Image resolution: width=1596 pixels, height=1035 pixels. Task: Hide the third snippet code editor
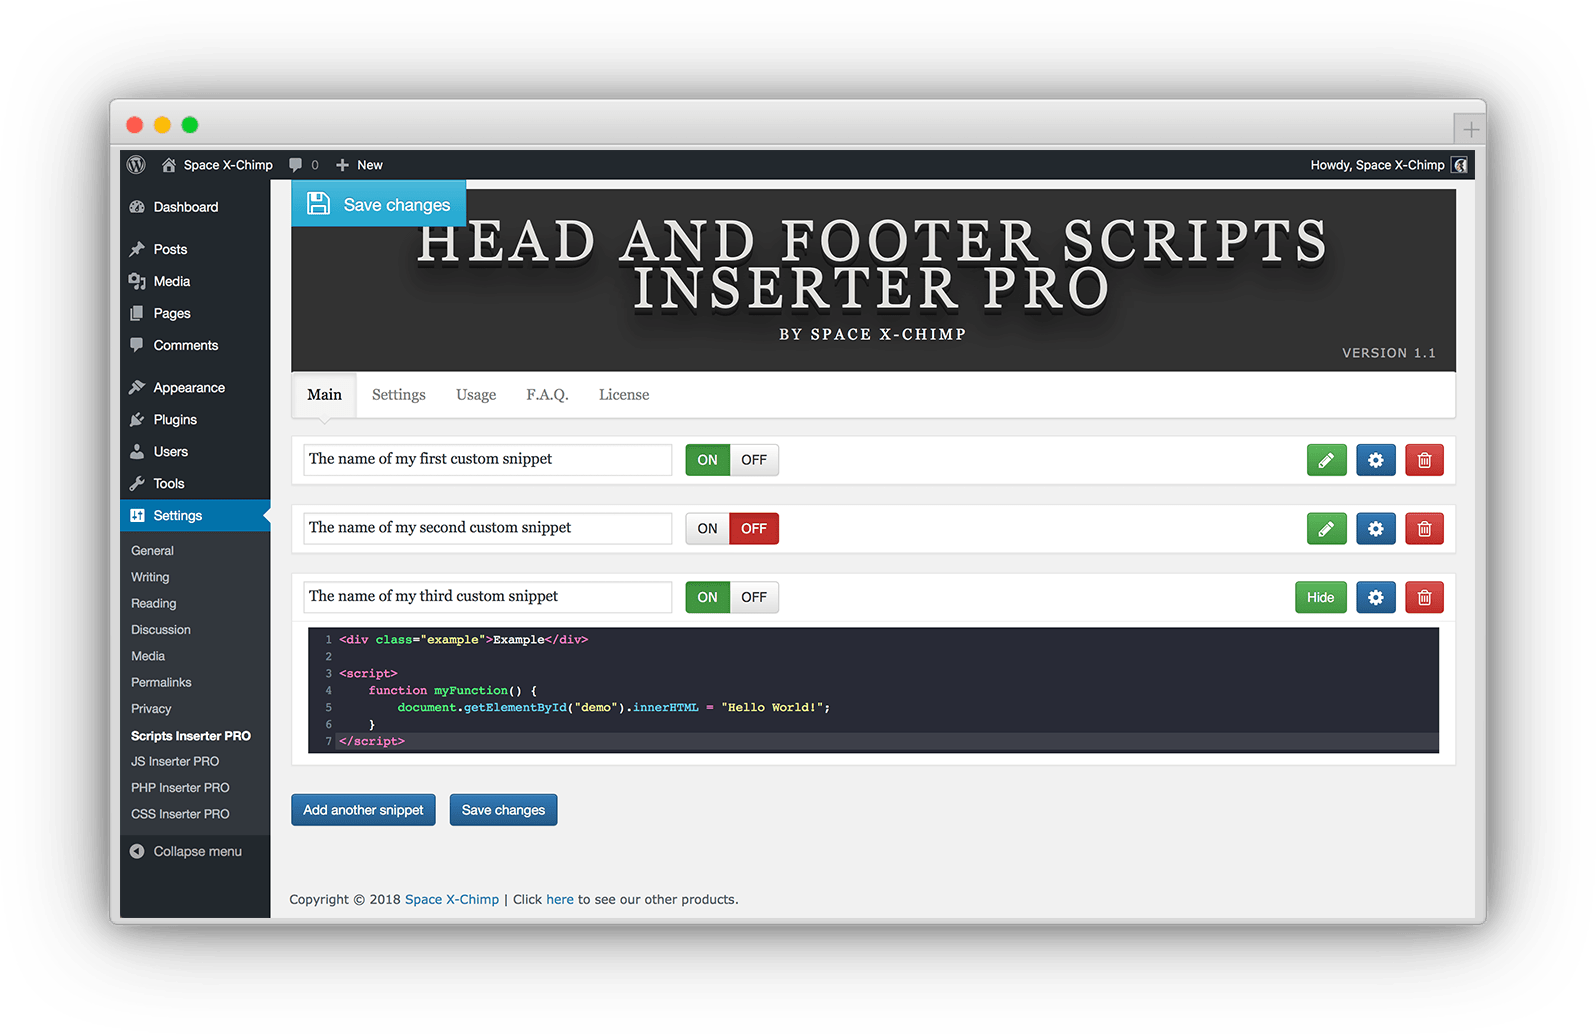click(x=1320, y=597)
